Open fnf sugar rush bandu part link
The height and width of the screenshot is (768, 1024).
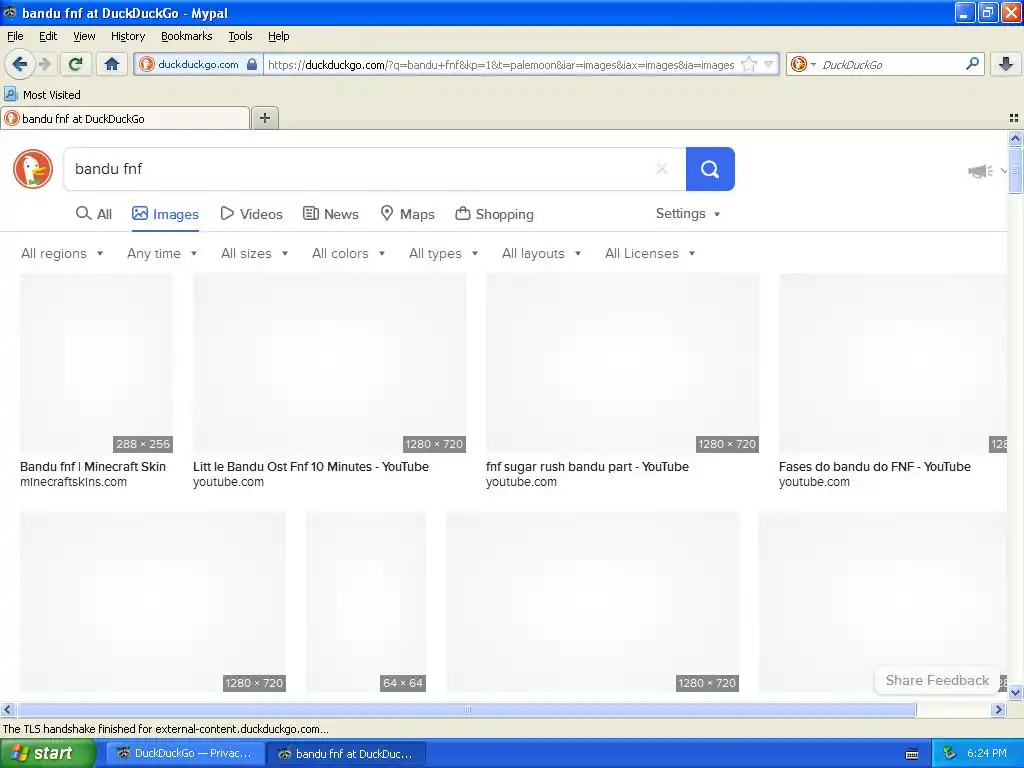pyautogui.click(x=587, y=466)
